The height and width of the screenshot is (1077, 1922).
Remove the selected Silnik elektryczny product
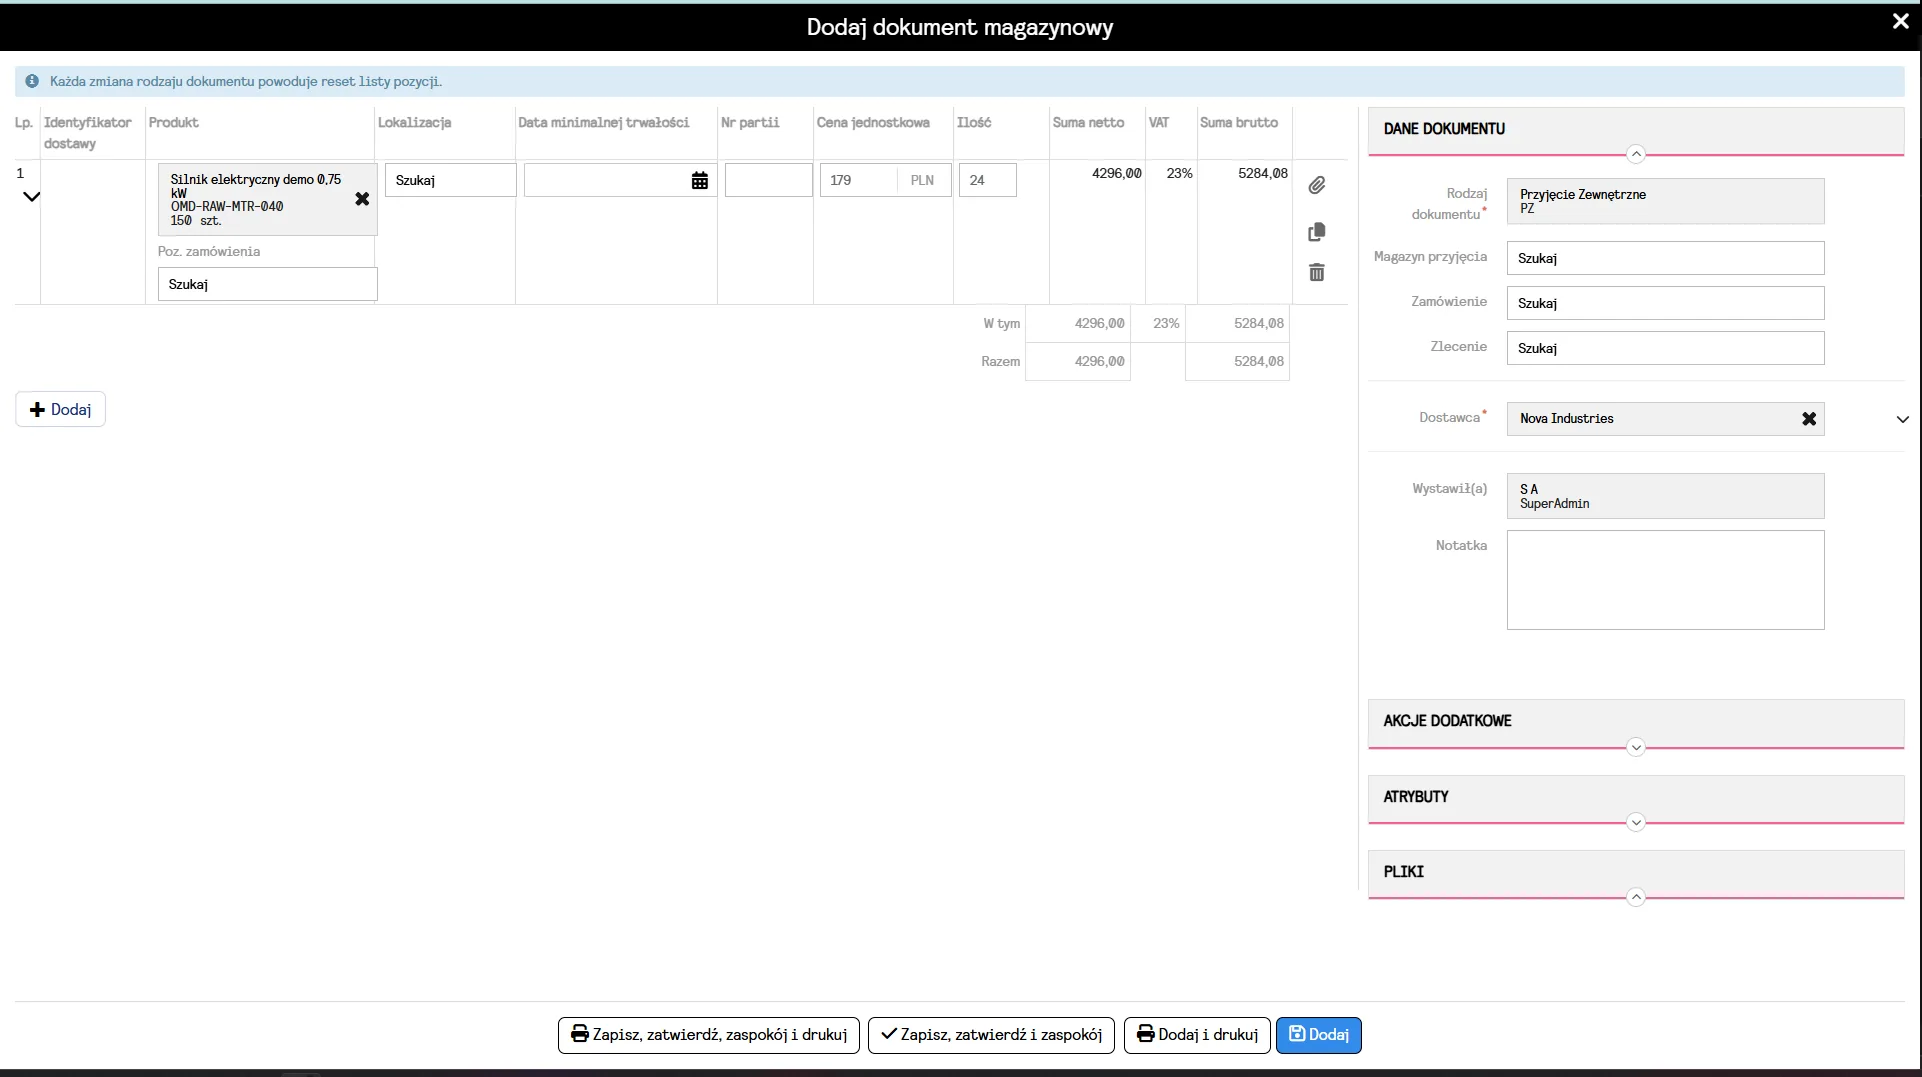362,199
